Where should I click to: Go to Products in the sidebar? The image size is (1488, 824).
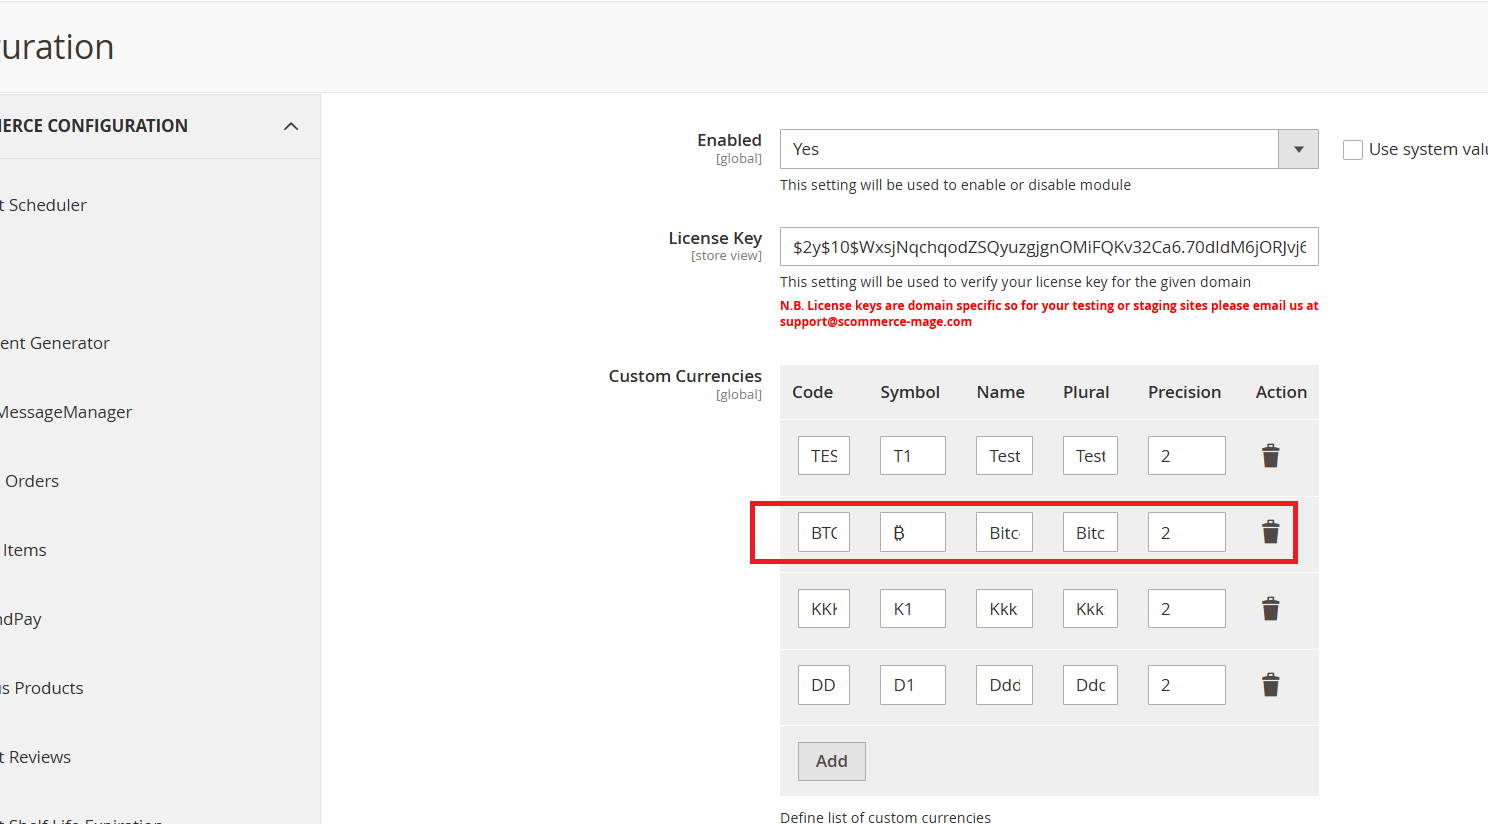coord(47,688)
